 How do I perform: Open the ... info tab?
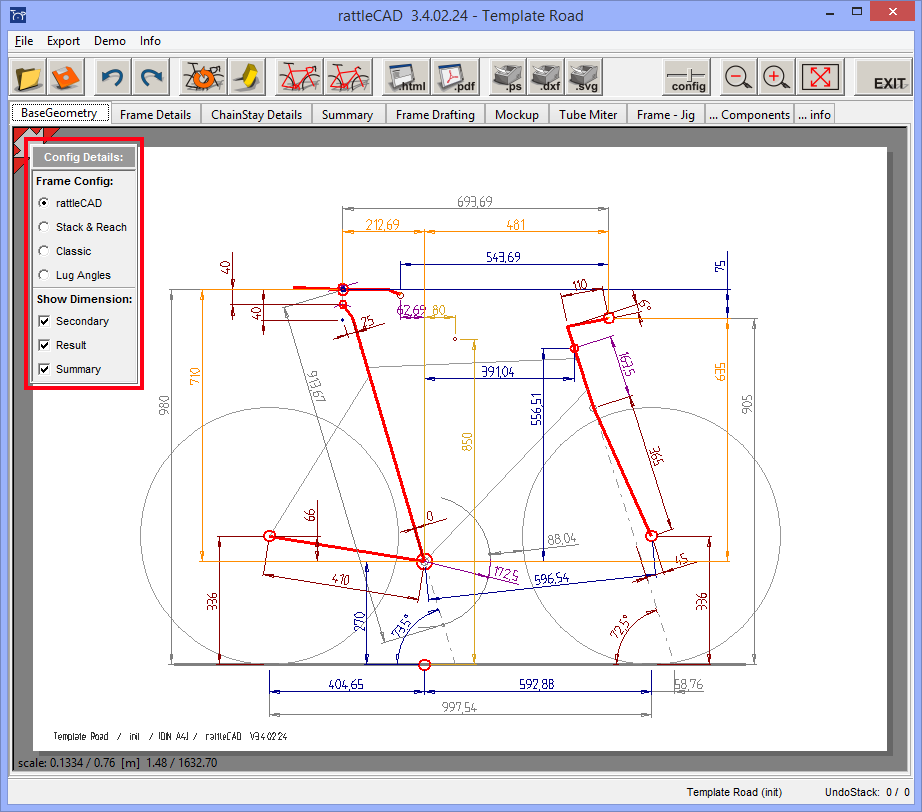point(814,115)
